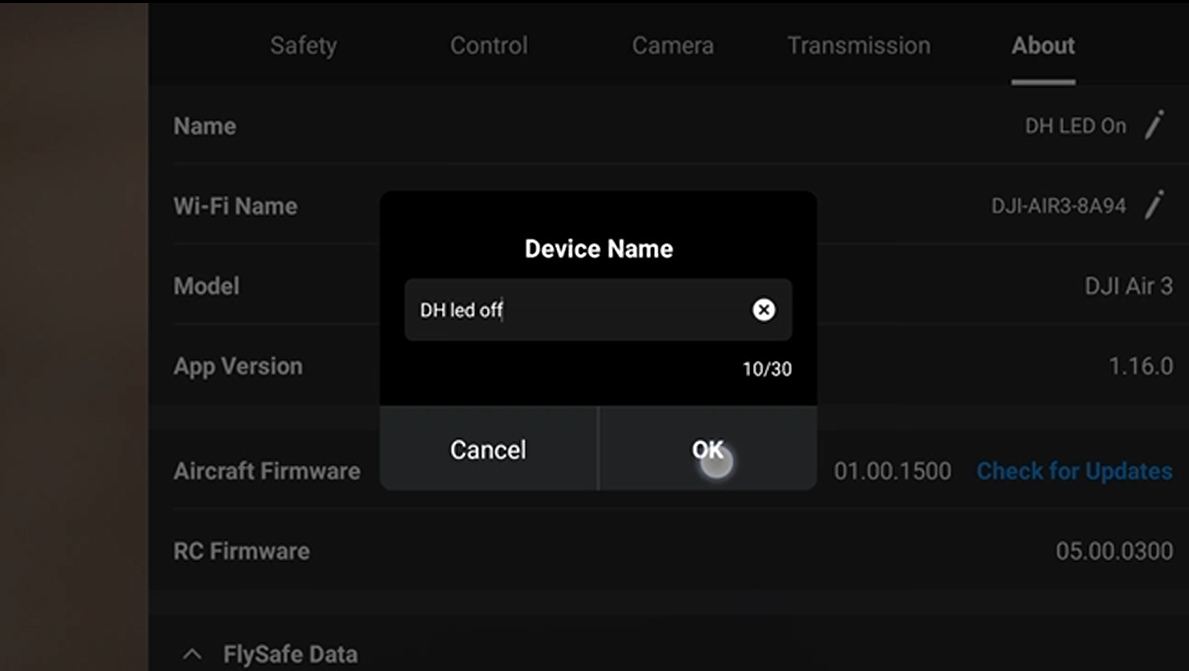Open the Control tab
The height and width of the screenshot is (671, 1189).
coord(488,46)
